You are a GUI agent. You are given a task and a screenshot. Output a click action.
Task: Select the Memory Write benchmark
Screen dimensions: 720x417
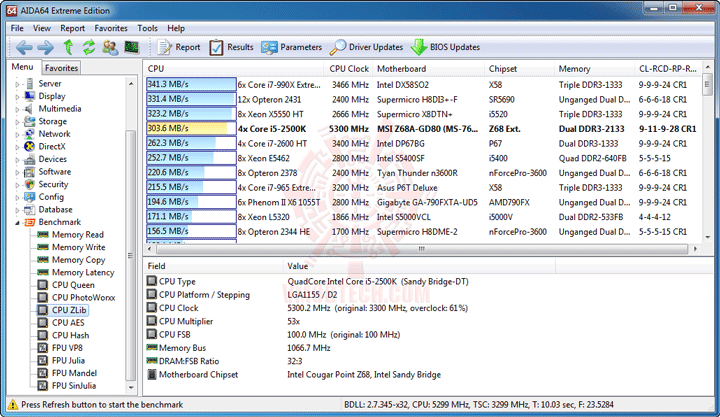click(x=79, y=247)
